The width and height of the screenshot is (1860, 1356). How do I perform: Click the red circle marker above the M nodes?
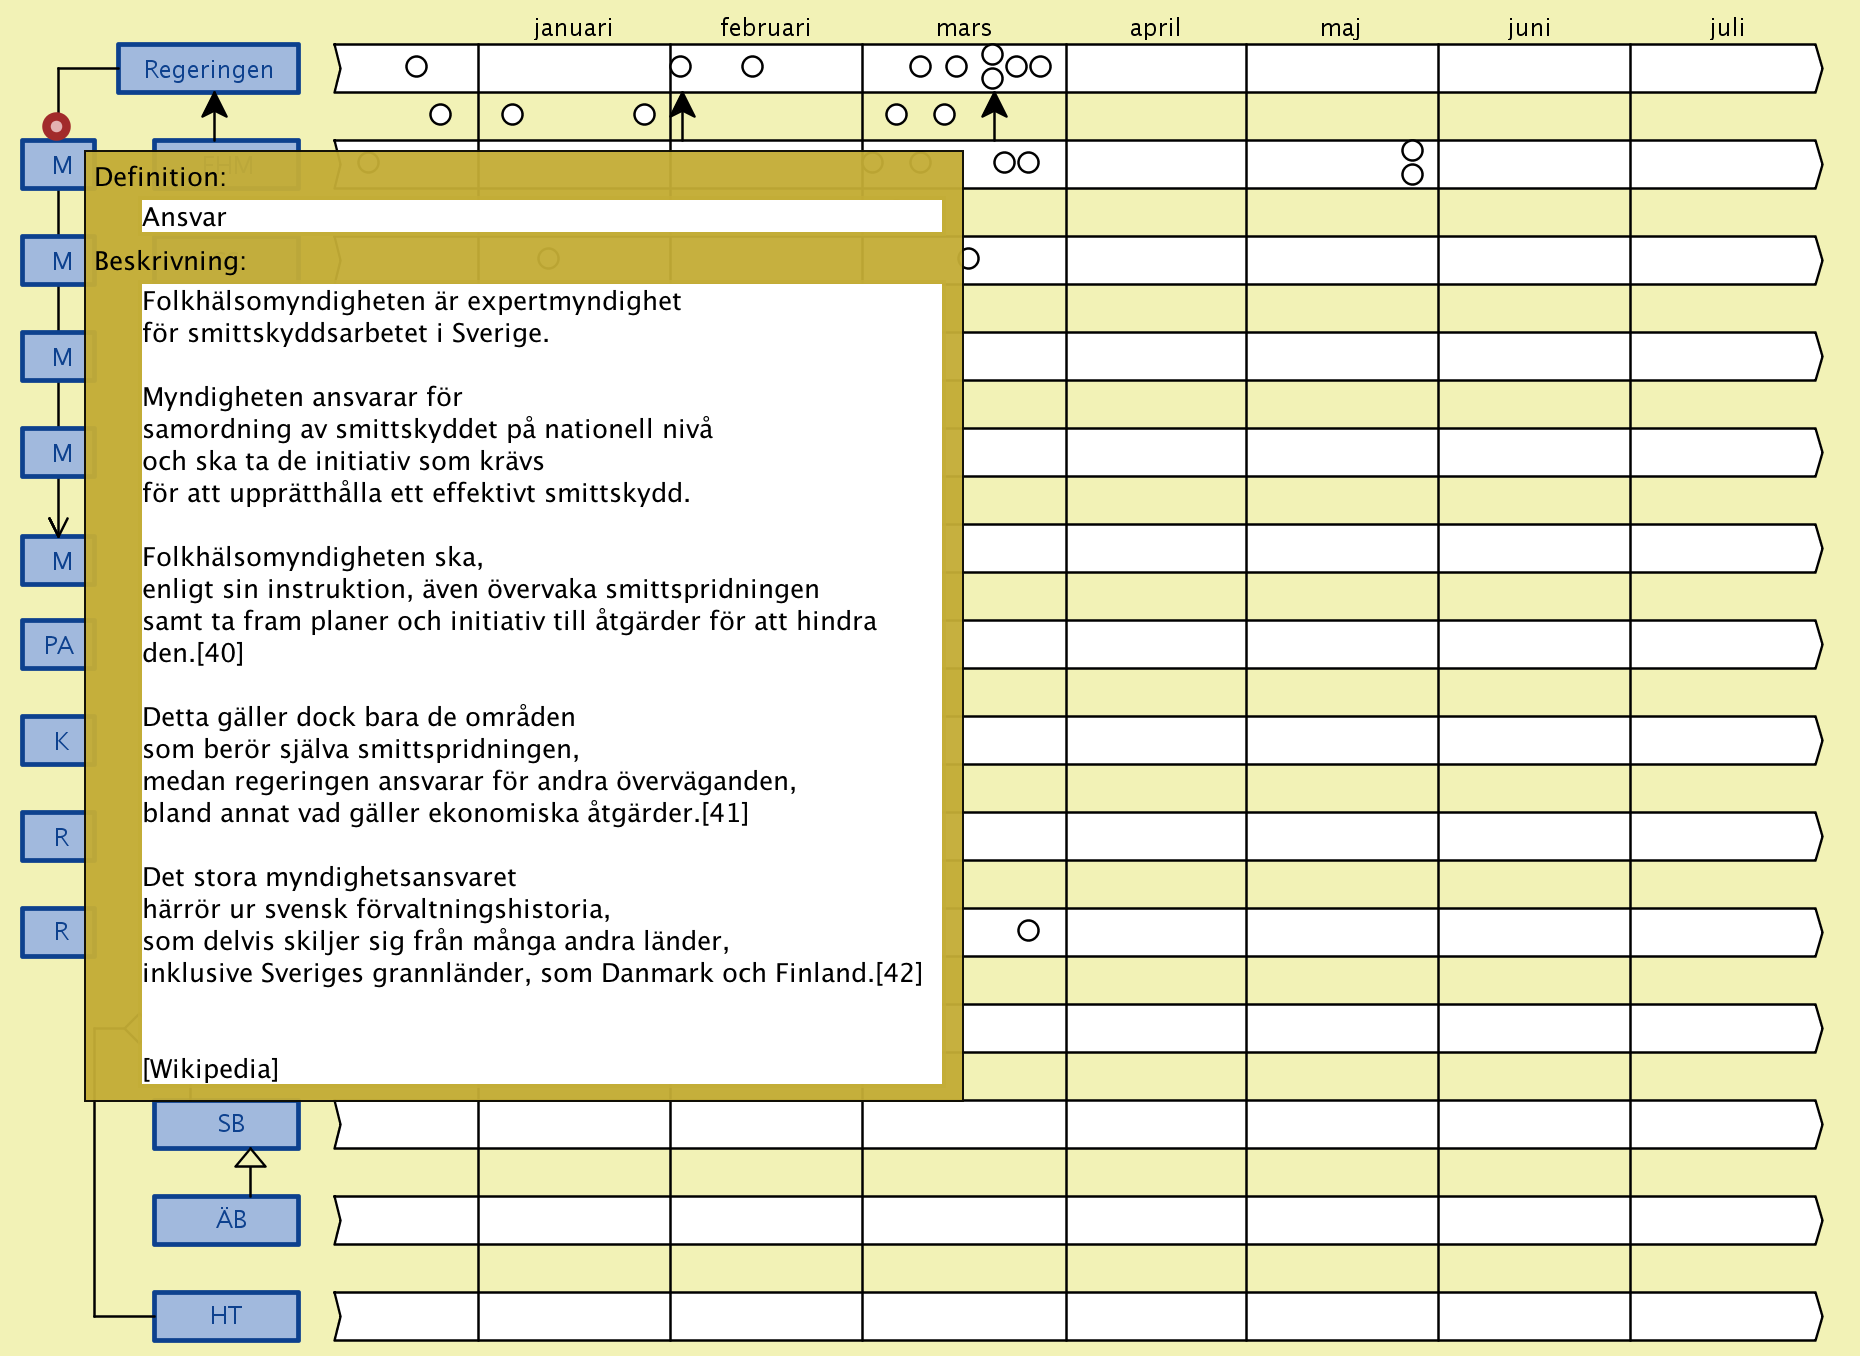pyautogui.click(x=56, y=126)
